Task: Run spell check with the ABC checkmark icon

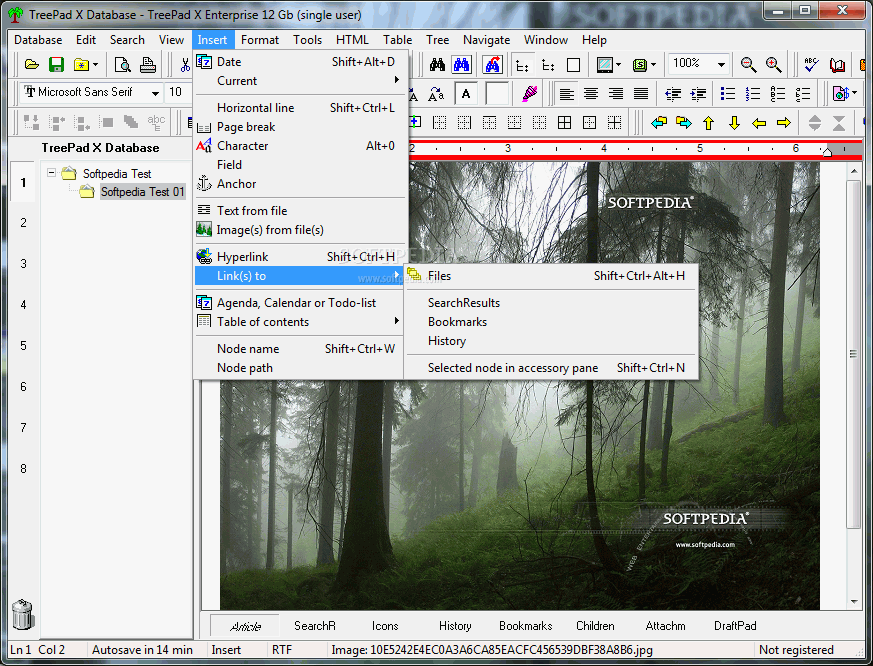Action: pyautogui.click(x=811, y=65)
